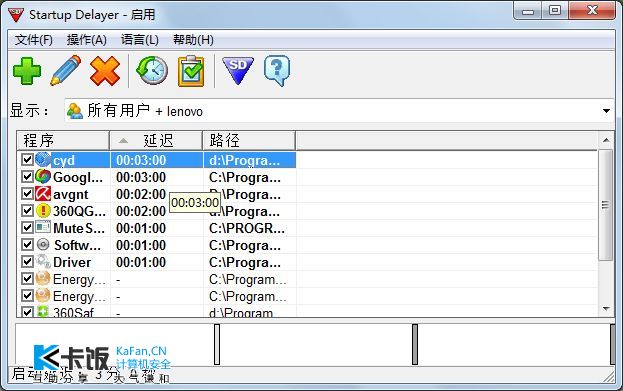Image resolution: width=623 pixels, height=391 pixels.
Task: Select the avgnt program name
Action: 71,194
